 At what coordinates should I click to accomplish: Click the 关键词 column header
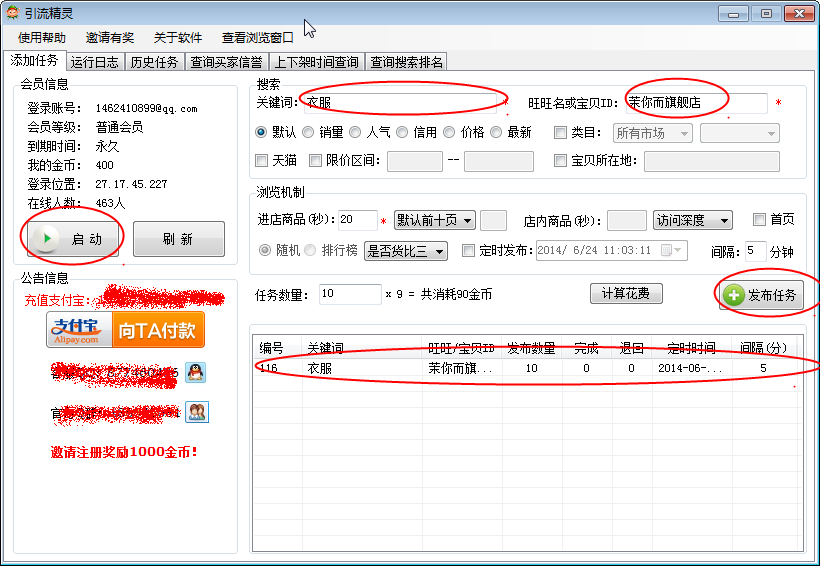[362, 348]
